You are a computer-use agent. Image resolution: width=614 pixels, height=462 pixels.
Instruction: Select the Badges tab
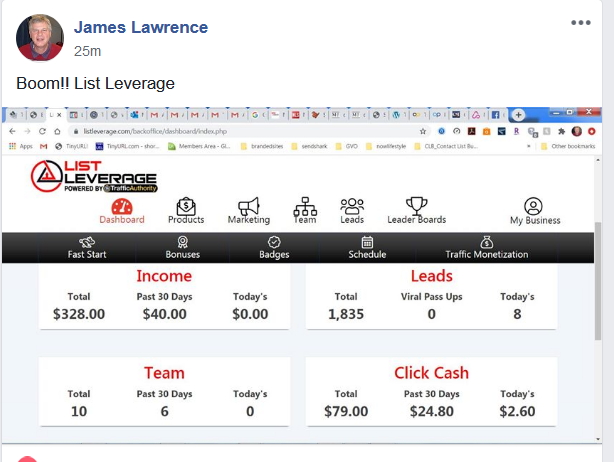[x=274, y=248]
